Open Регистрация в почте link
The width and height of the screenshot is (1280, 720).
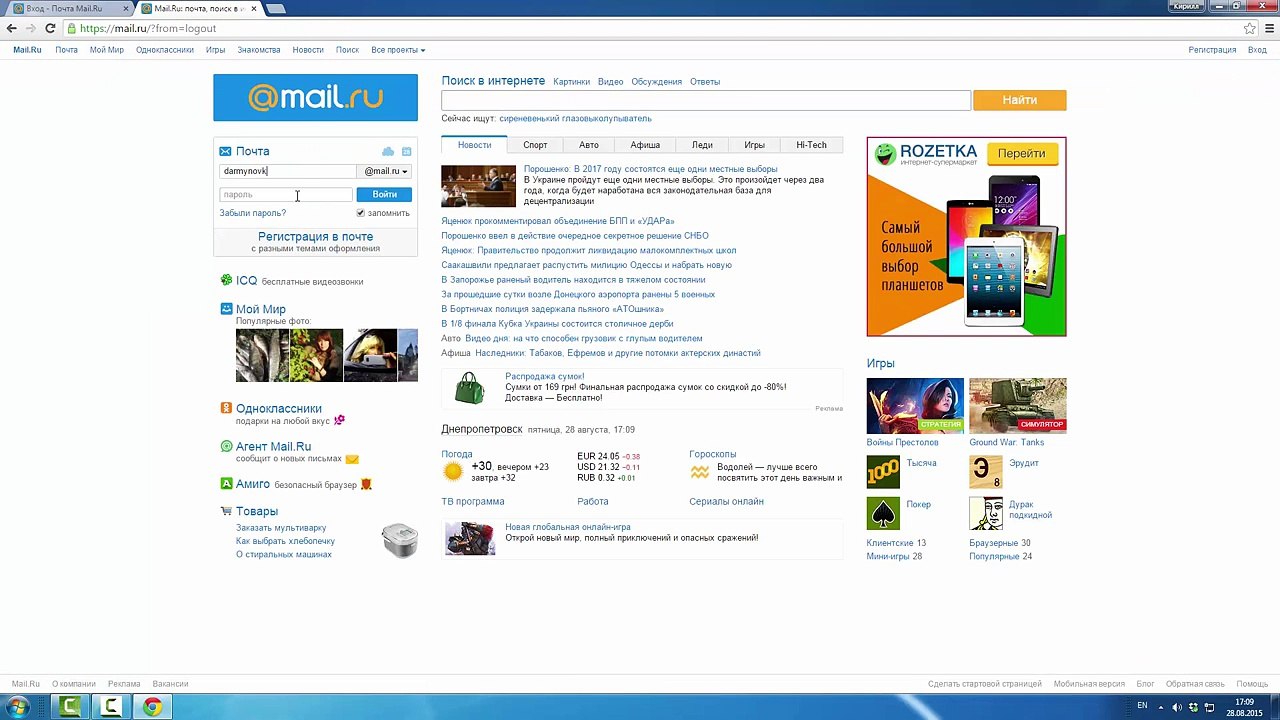(x=315, y=237)
